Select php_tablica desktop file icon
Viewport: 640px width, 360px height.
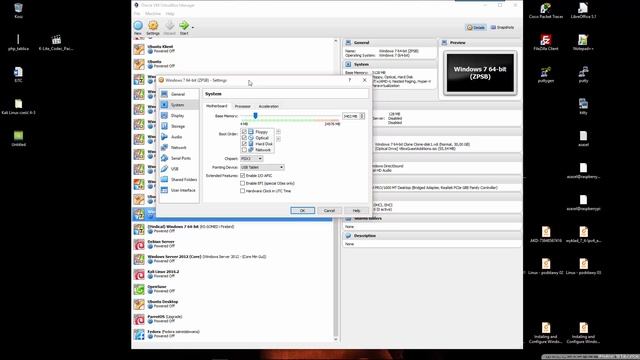click(x=18, y=43)
